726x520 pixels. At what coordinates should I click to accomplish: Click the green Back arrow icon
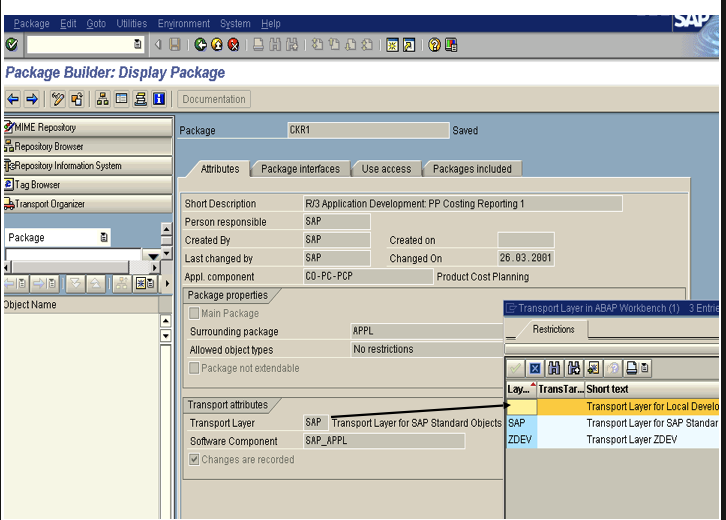(x=200, y=45)
